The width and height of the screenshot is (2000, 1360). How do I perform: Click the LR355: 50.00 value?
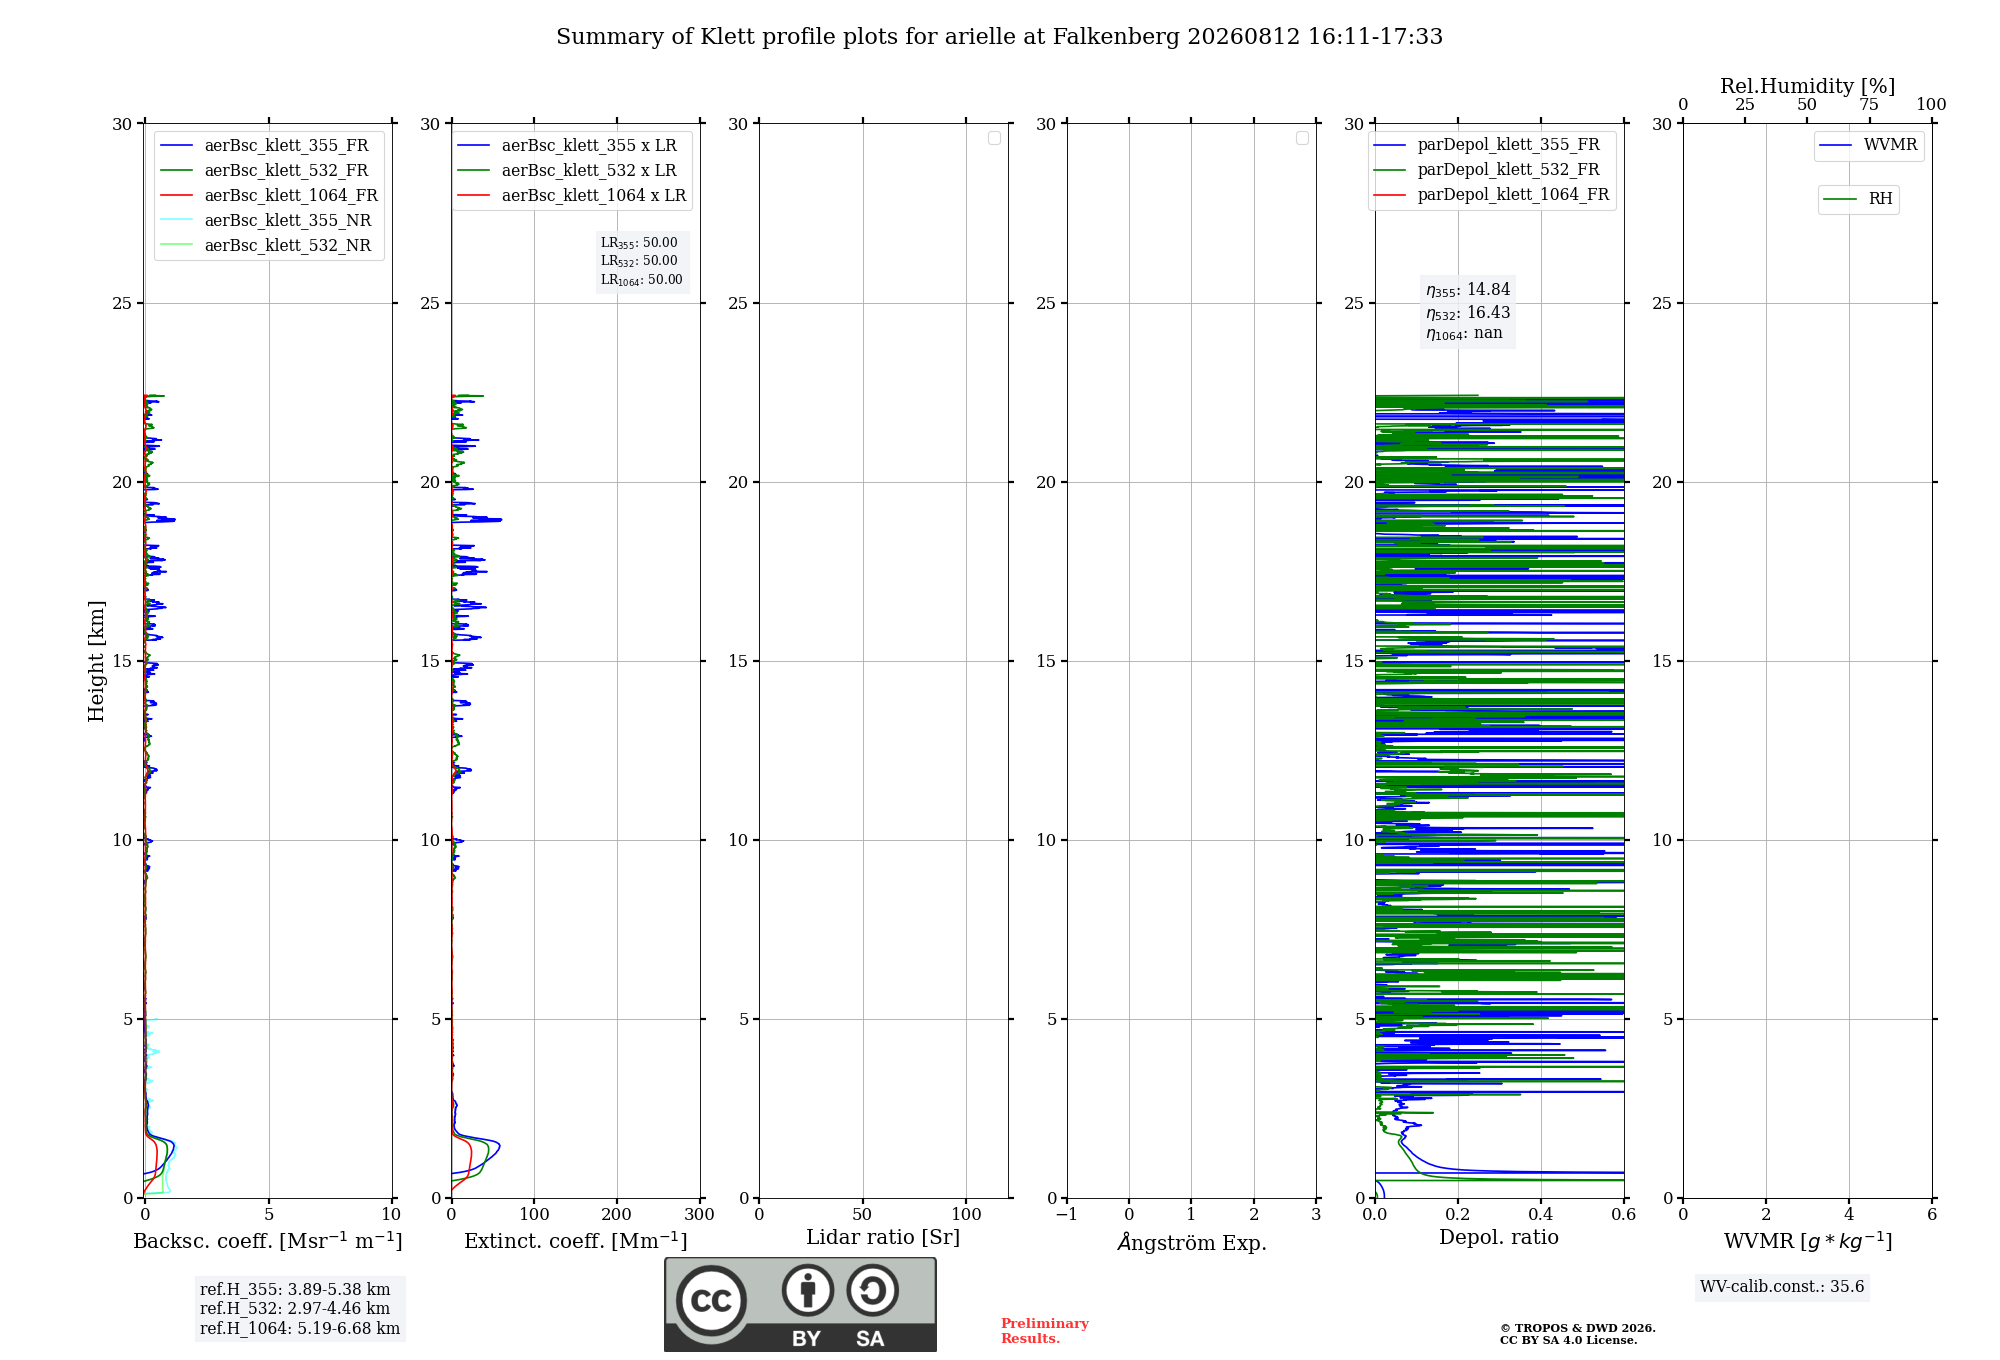(639, 243)
